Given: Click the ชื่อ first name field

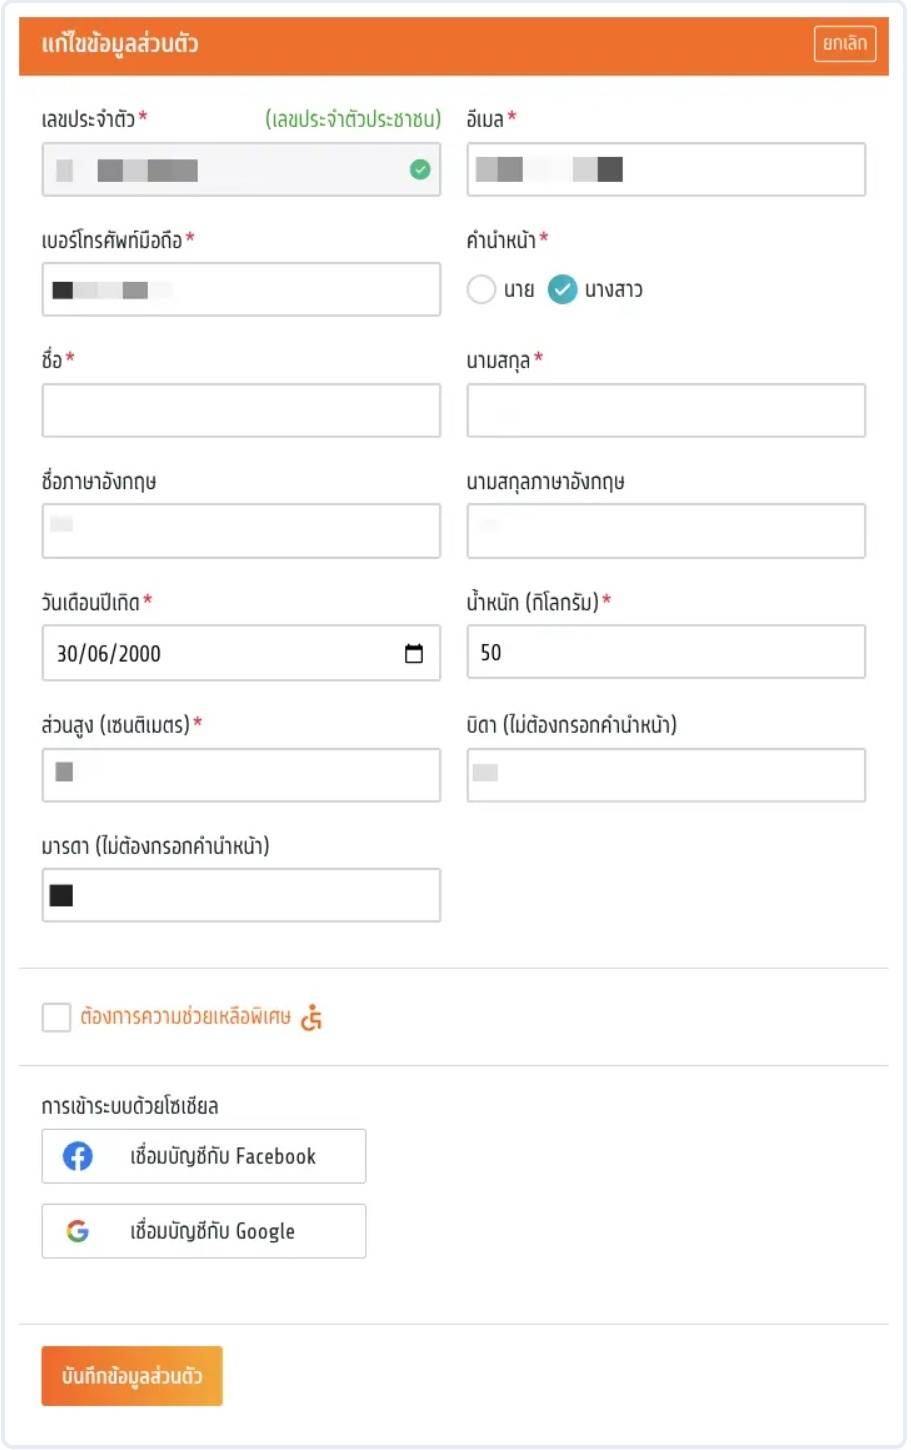Looking at the screenshot, I should click(x=241, y=411).
